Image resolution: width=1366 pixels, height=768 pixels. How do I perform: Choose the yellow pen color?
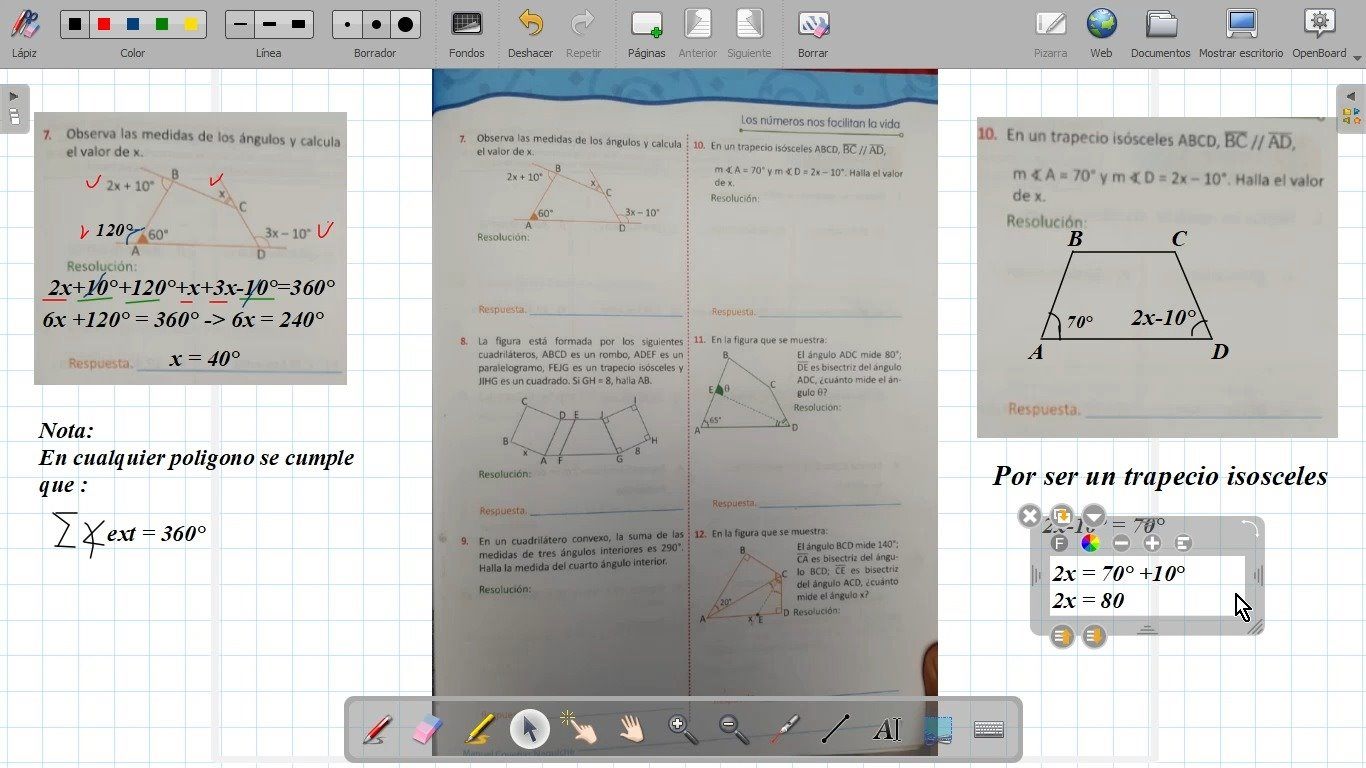(191, 24)
